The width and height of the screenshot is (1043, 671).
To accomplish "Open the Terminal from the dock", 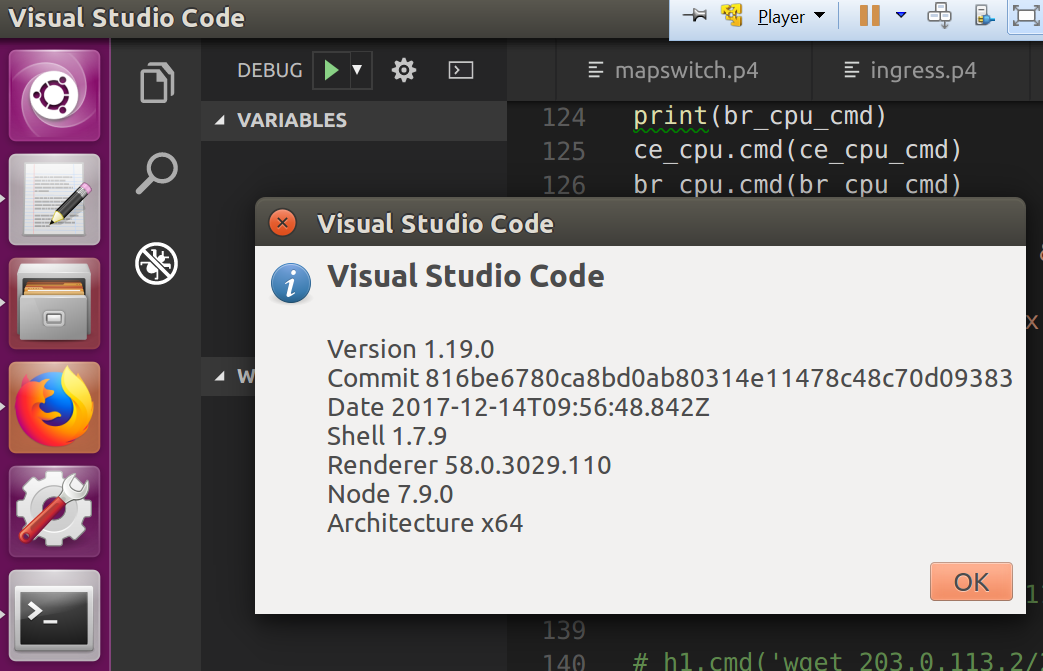I will coord(55,615).
